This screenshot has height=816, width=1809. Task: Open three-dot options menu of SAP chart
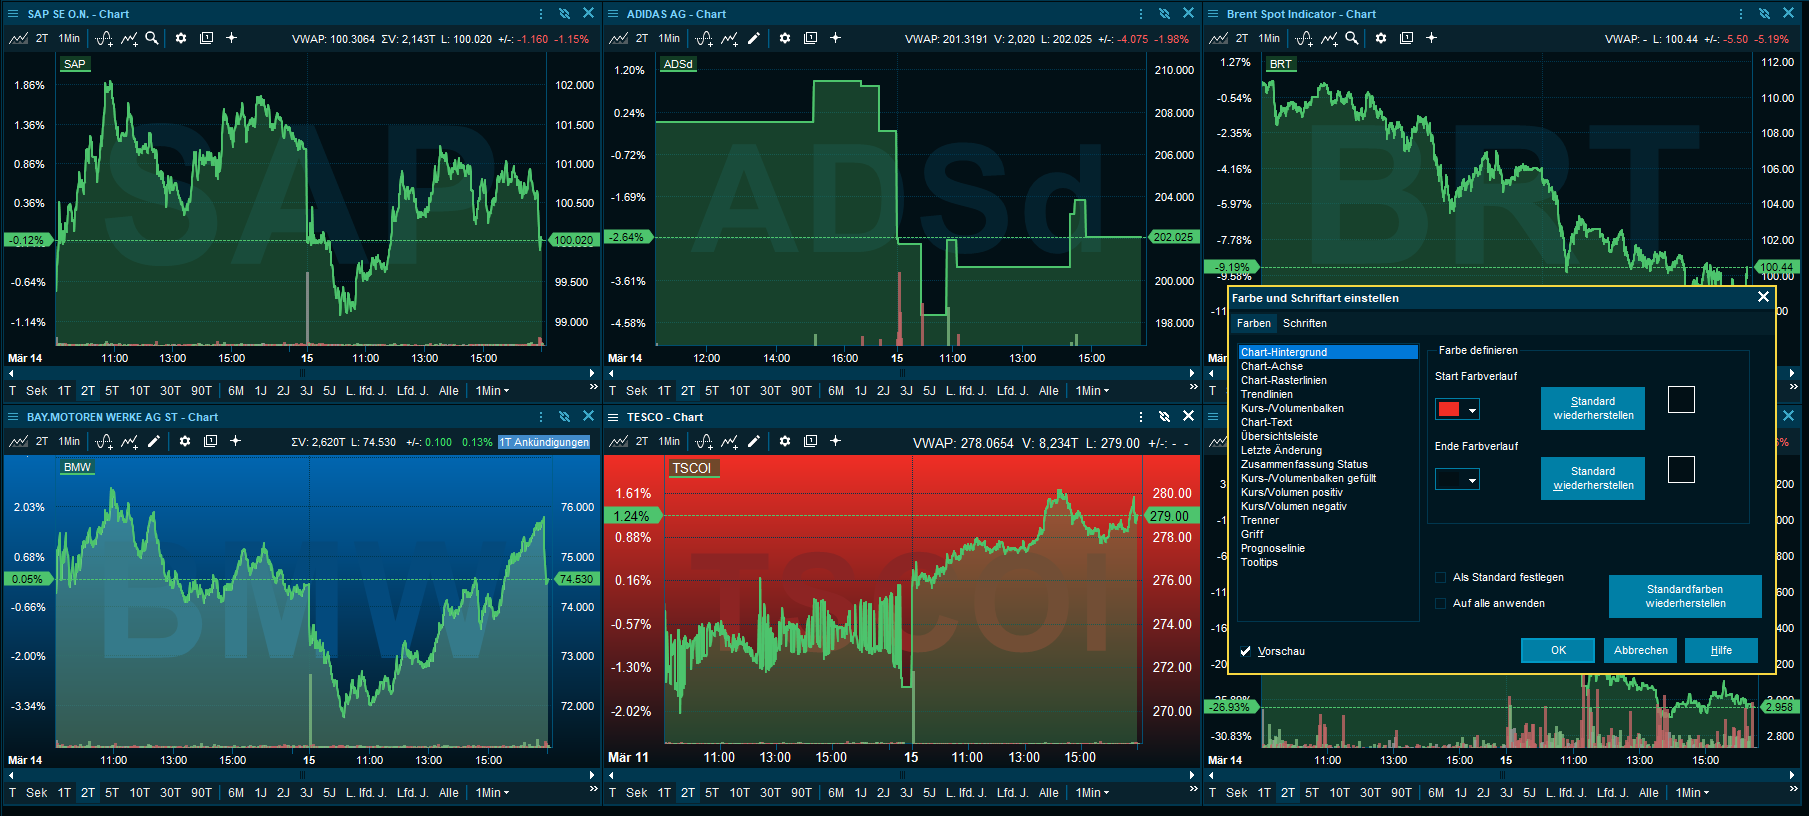pos(541,14)
